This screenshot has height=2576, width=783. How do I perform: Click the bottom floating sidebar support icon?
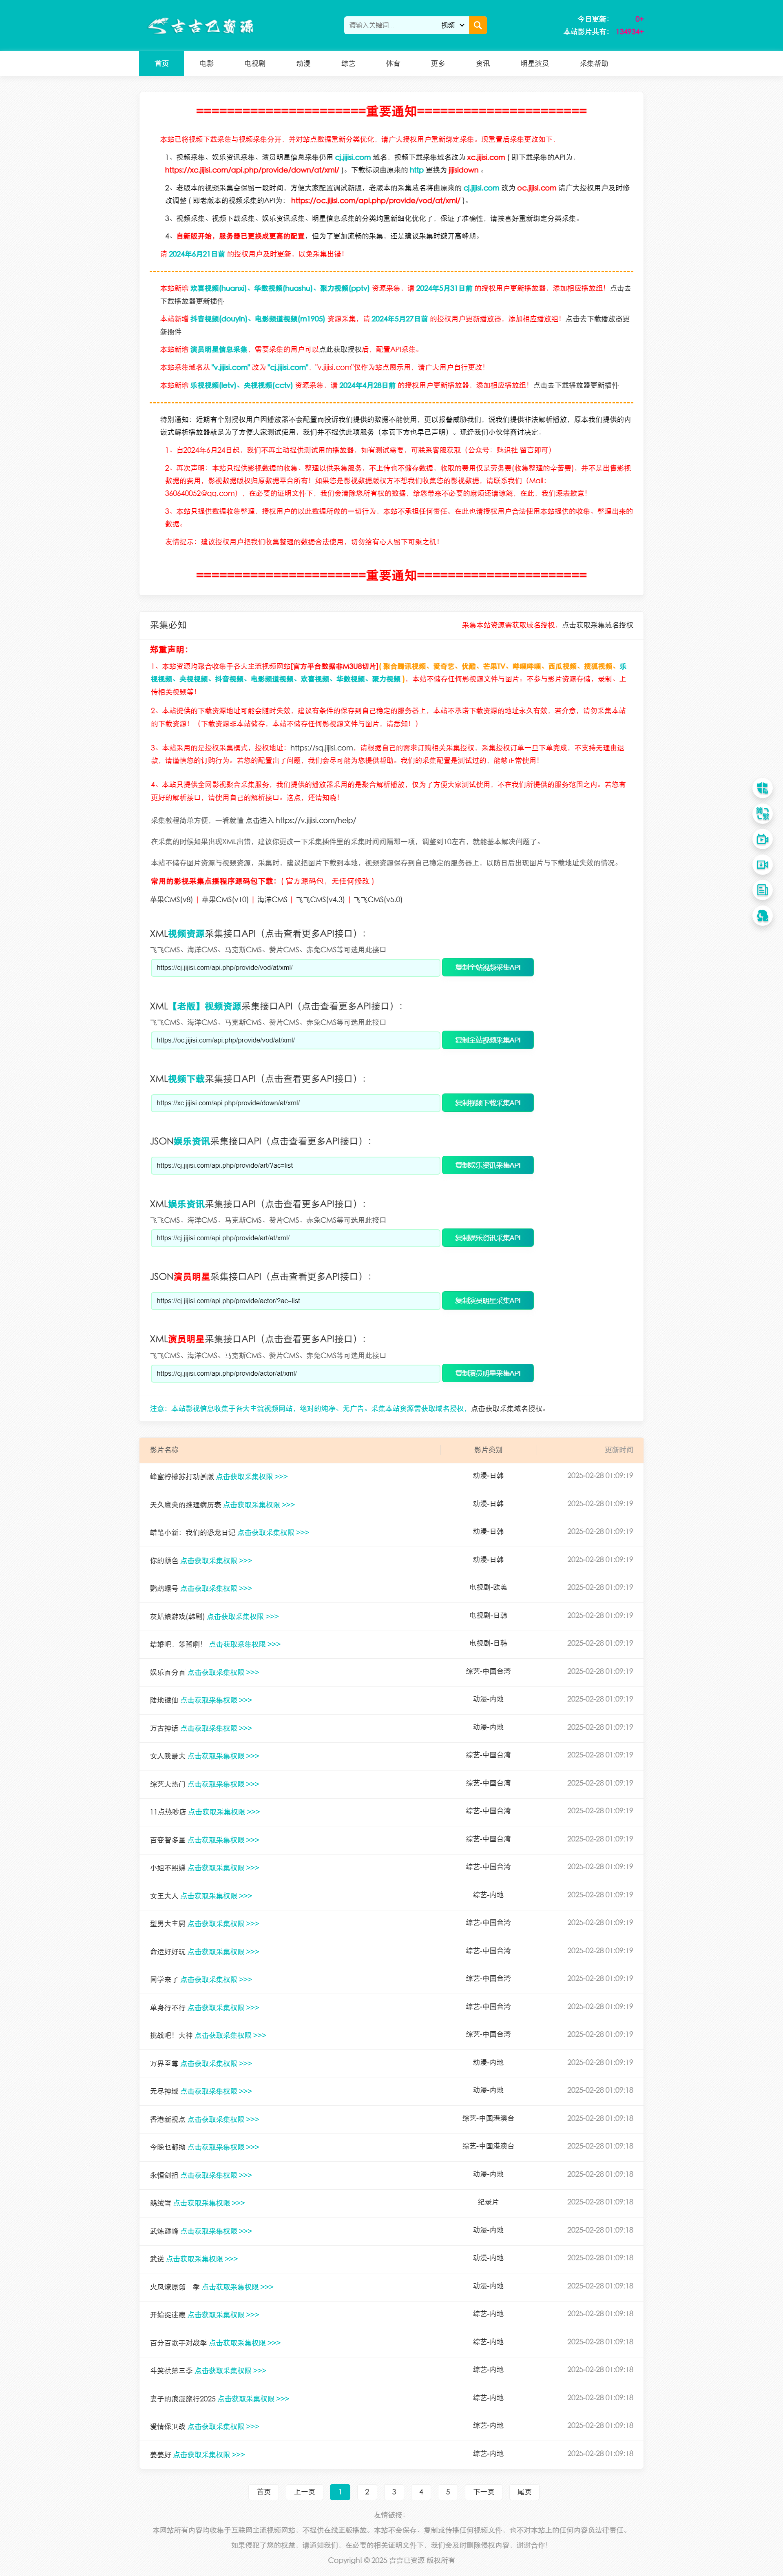pyautogui.click(x=762, y=916)
